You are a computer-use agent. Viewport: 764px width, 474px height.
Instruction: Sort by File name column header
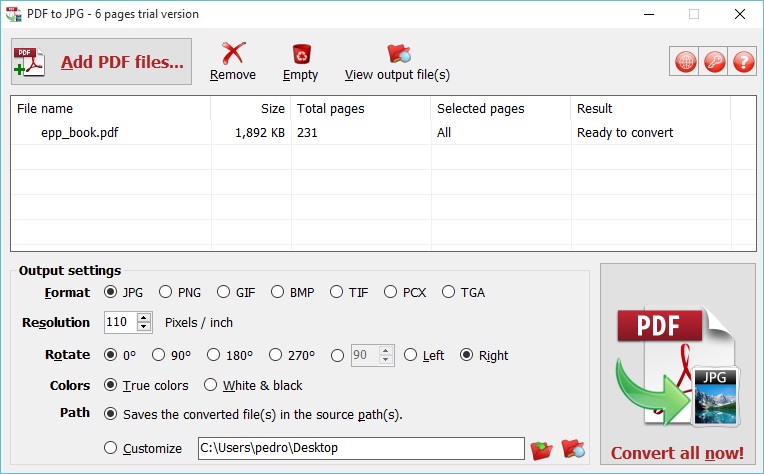coord(111,108)
